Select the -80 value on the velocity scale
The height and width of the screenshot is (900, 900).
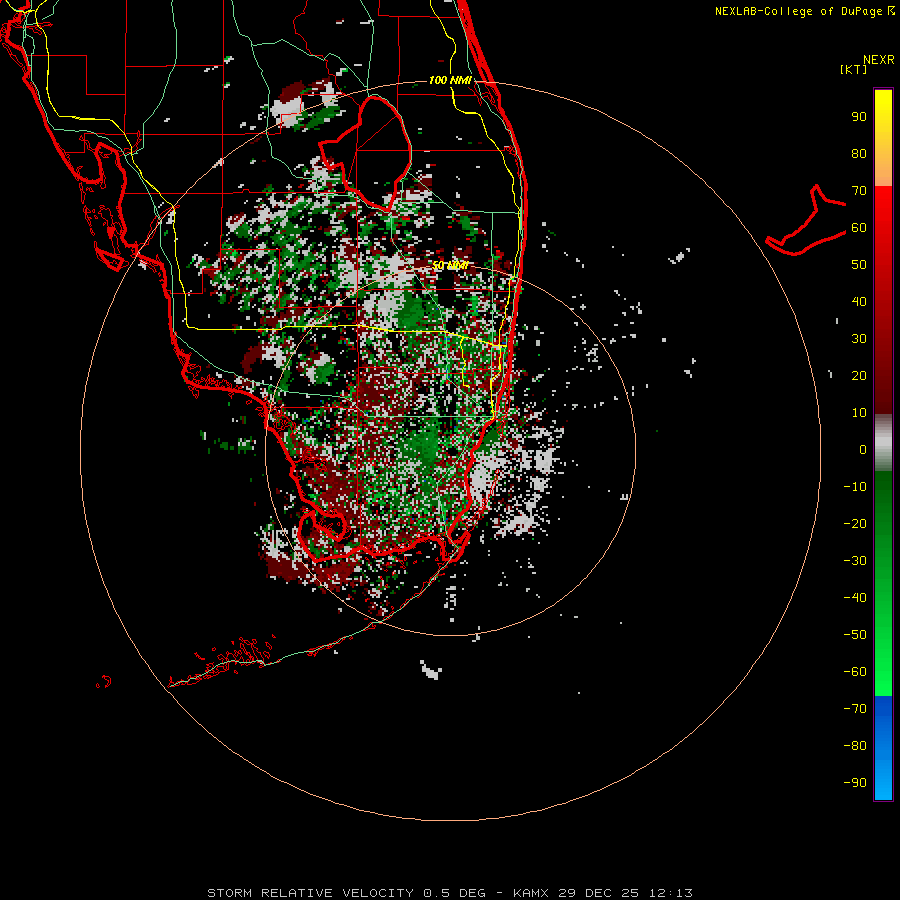coord(855,746)
